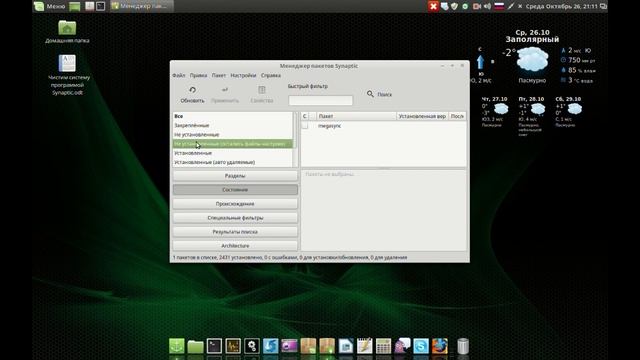Click the Менеджер пакетов taskbar window button
640x360 pixels.
[141, 6]
